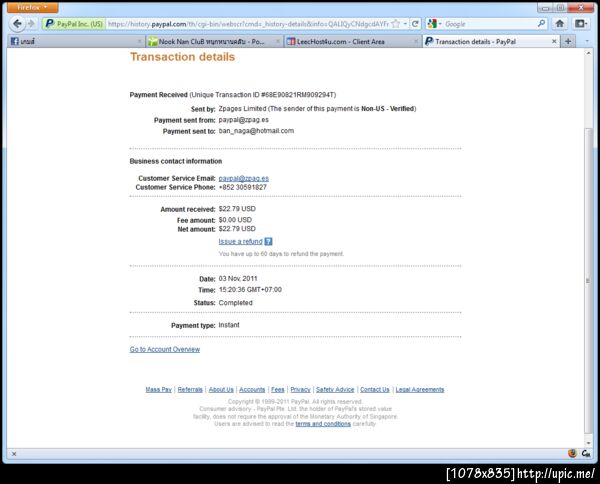Viewport: 600px width, 484px height.
Task: Select the phone number +852 30591827
Action: pyautogui.click(x=243, y=187)
